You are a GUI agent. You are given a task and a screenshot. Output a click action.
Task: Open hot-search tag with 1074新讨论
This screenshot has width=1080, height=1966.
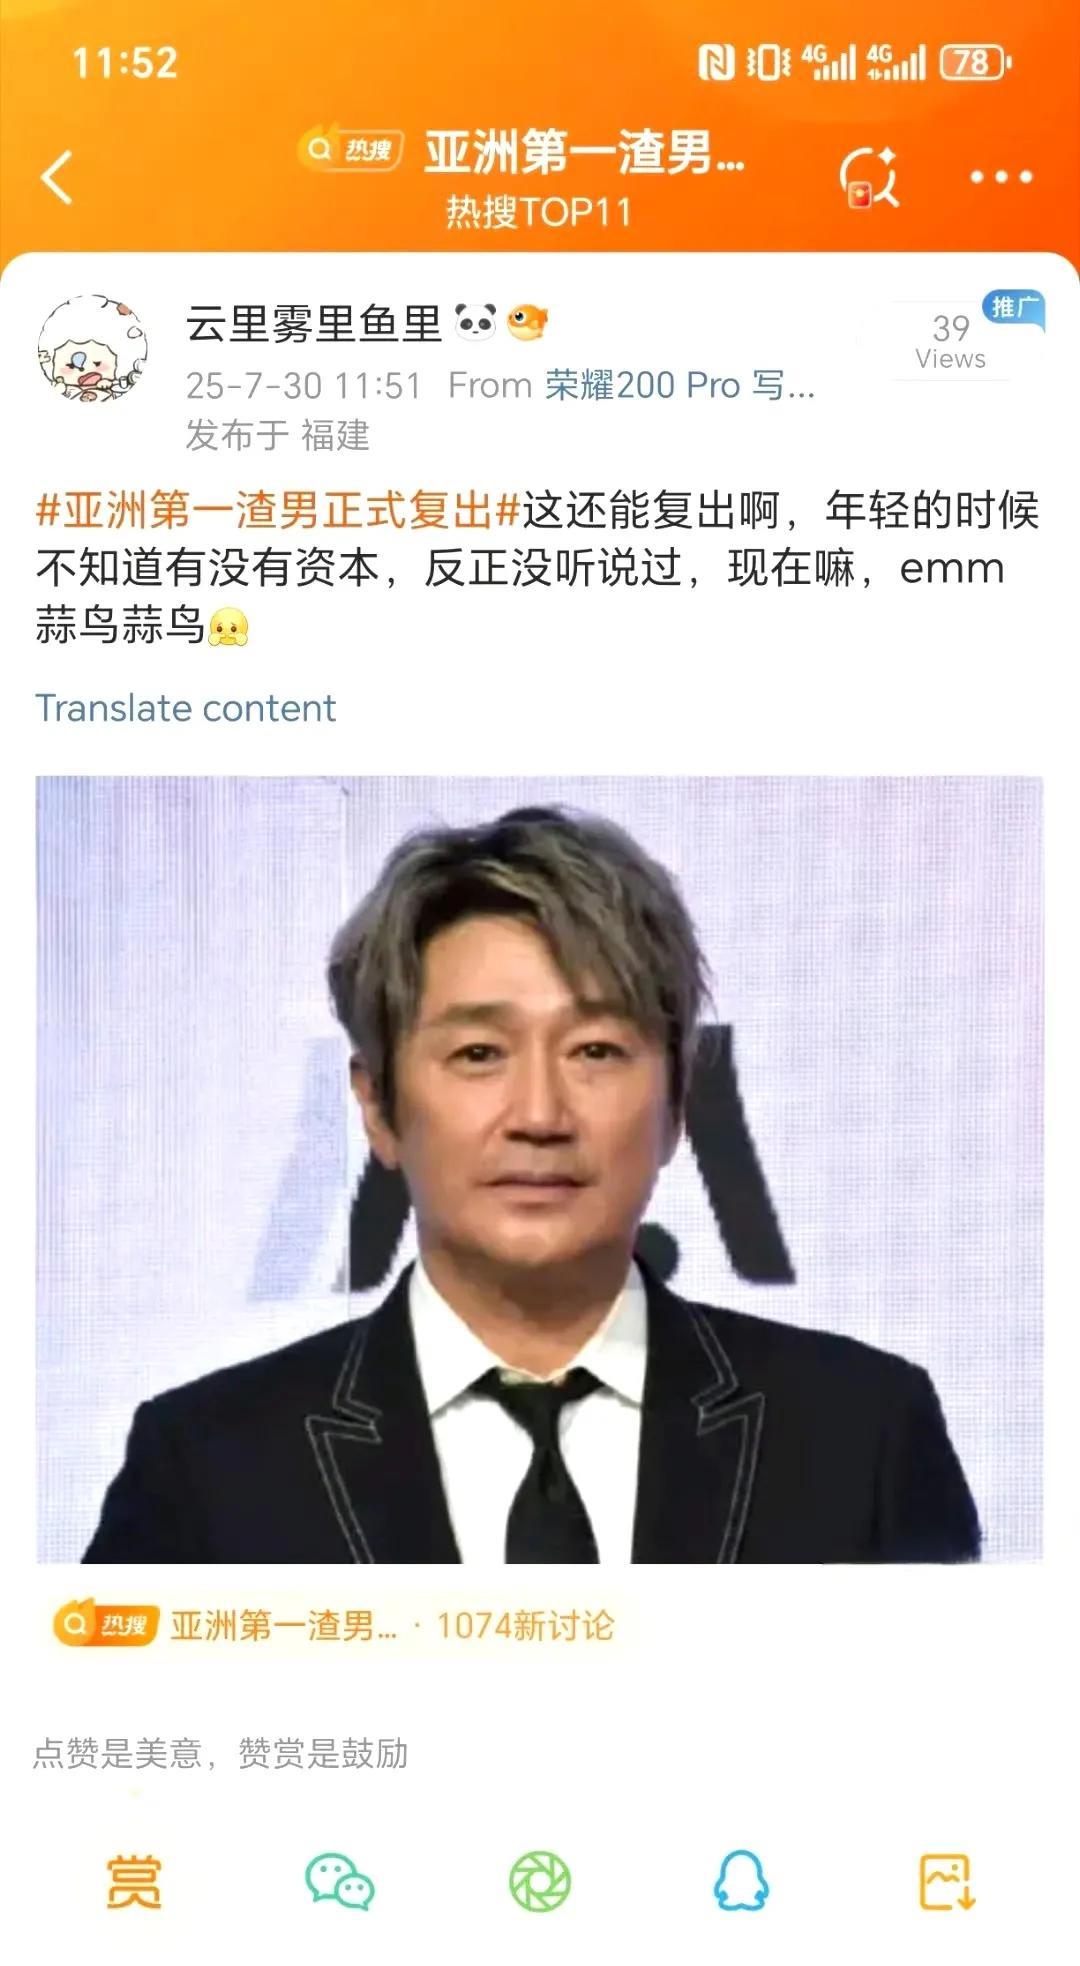click(x=336, y=1625)
